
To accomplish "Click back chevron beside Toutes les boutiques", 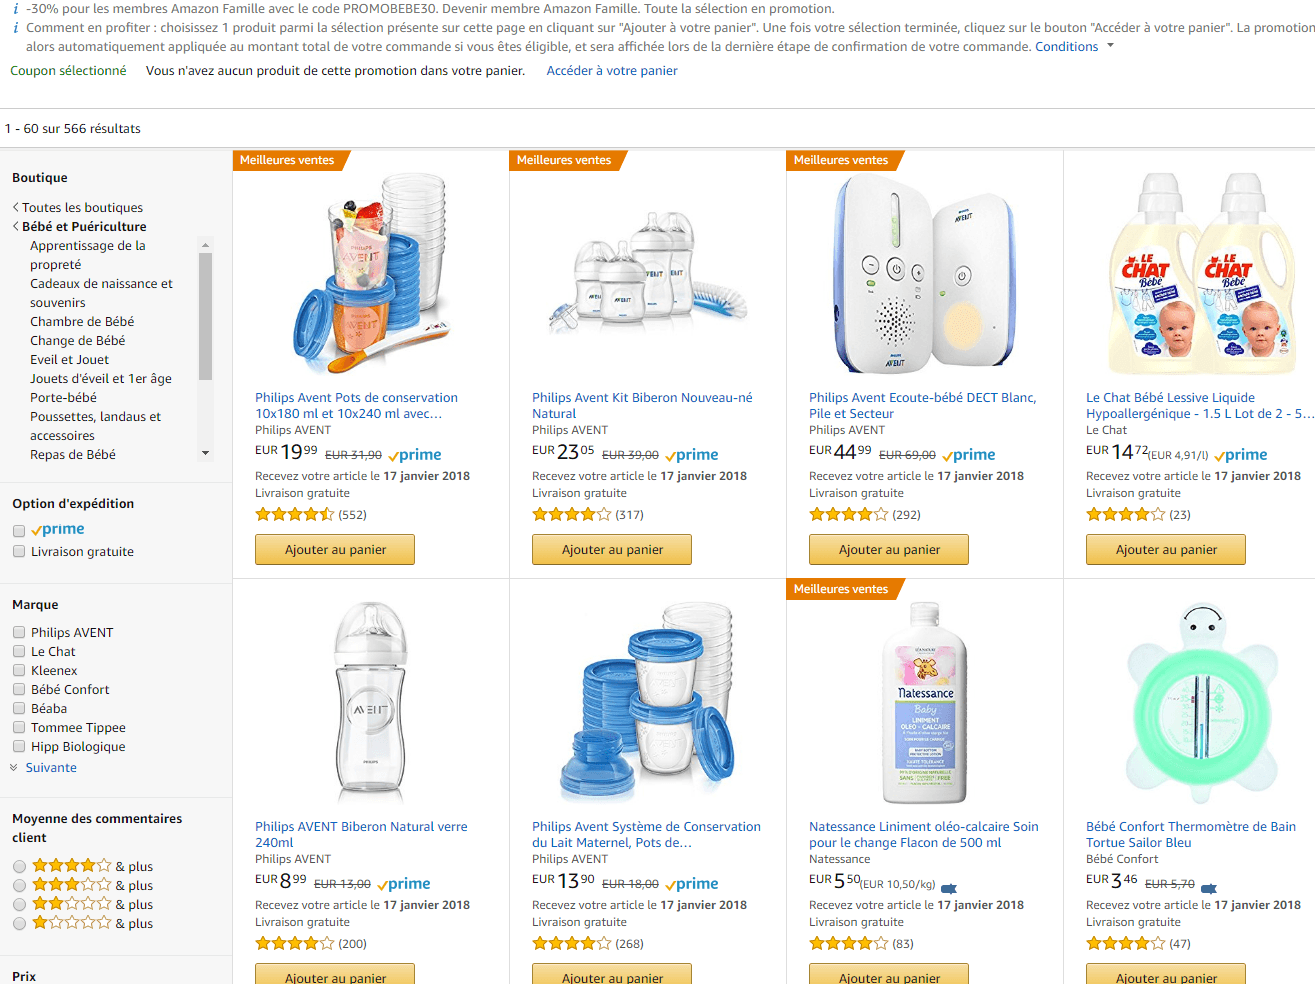I will click(16, 208).
